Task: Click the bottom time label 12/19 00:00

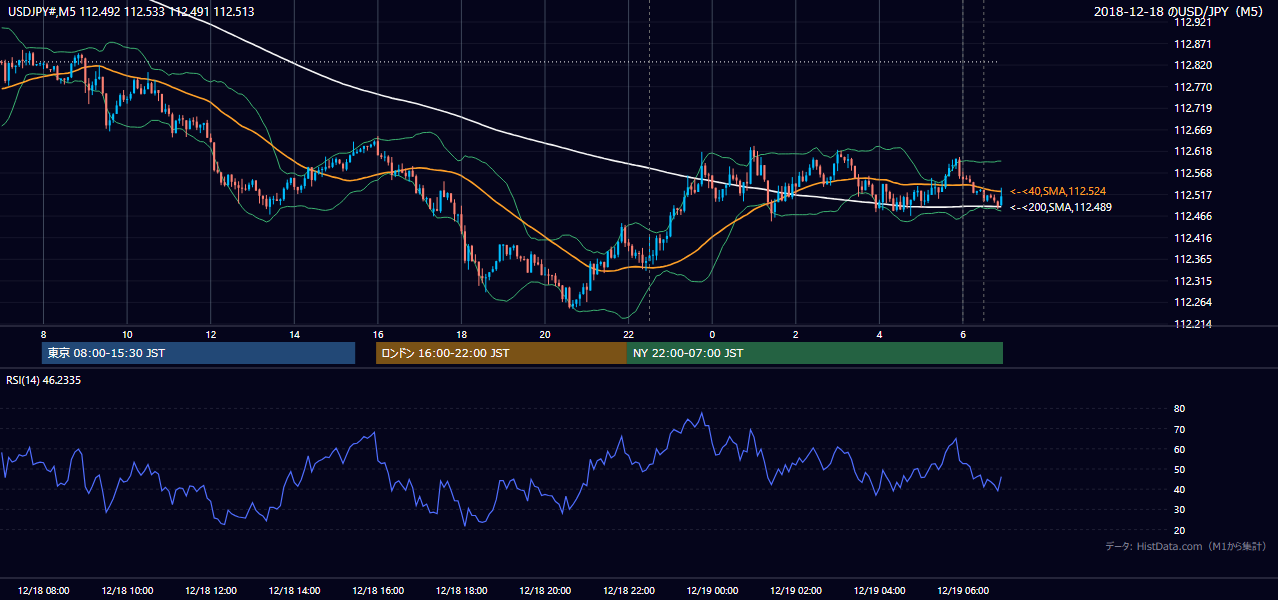Action: [x=713, y=591]
